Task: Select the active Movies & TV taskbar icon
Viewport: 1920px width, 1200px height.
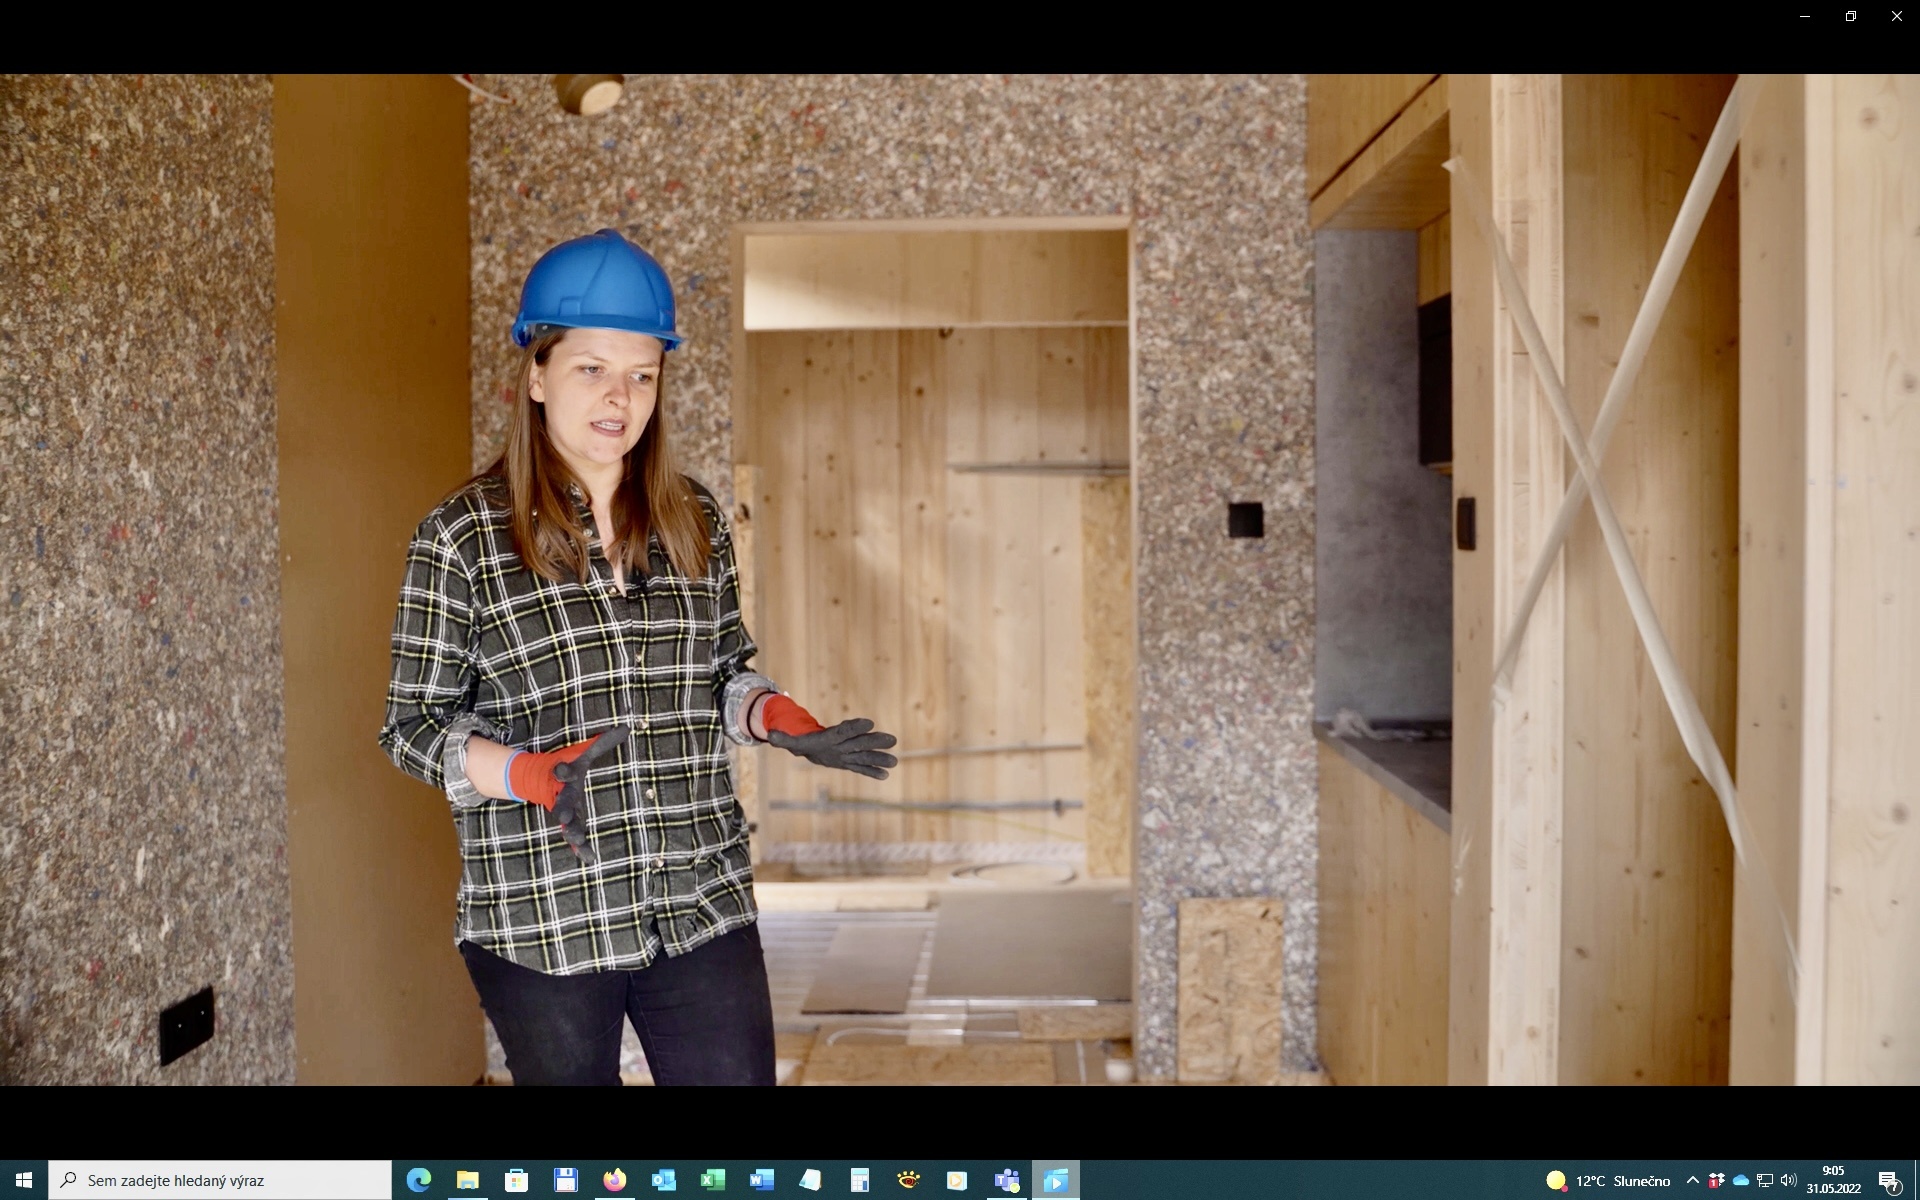Action: [x=1056, y=1180]
